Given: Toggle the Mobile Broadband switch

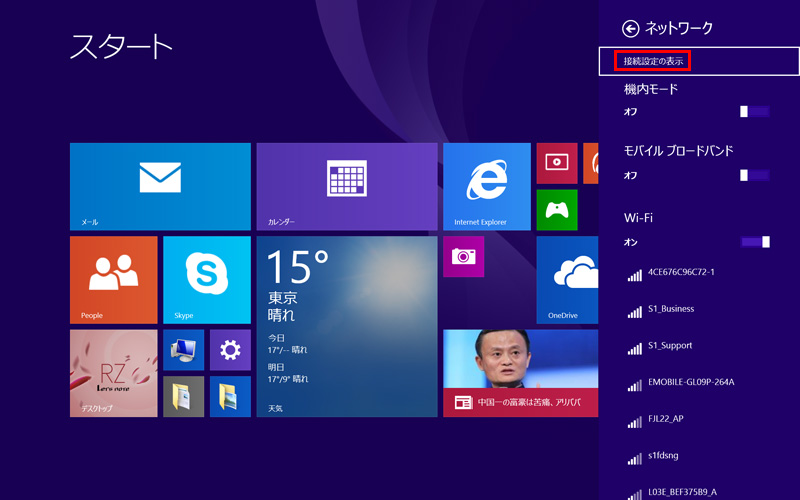Looking at the screenshot, I should [755, 175].
